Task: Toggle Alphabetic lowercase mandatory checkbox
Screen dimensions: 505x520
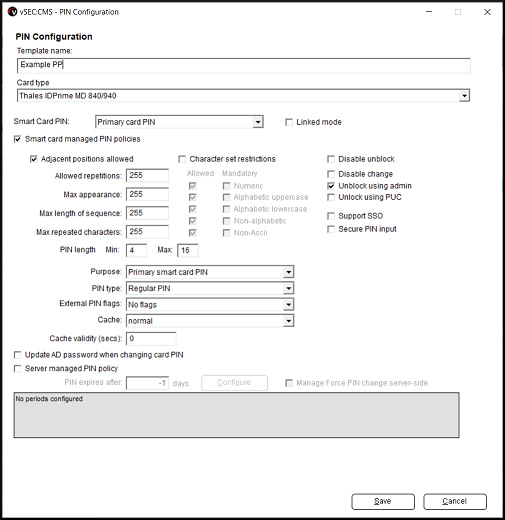Action: point(226,209)
